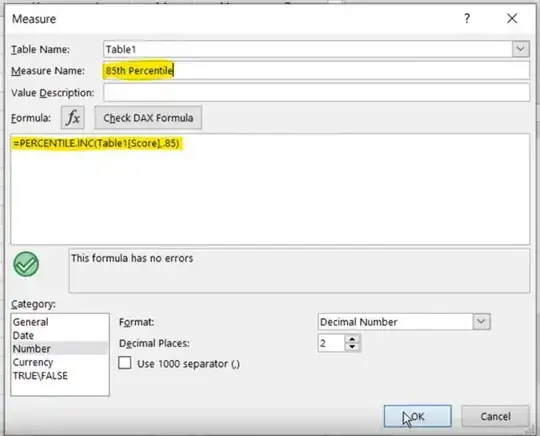
Task: Select Date category
Action: (60, 335)
